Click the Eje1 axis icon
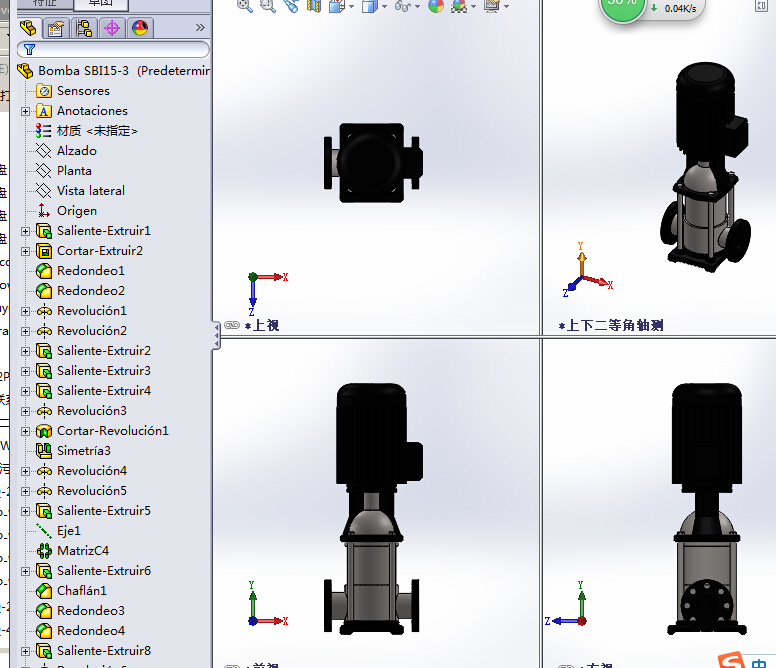This screenshot has height=668, width=776. click(44, 531)
